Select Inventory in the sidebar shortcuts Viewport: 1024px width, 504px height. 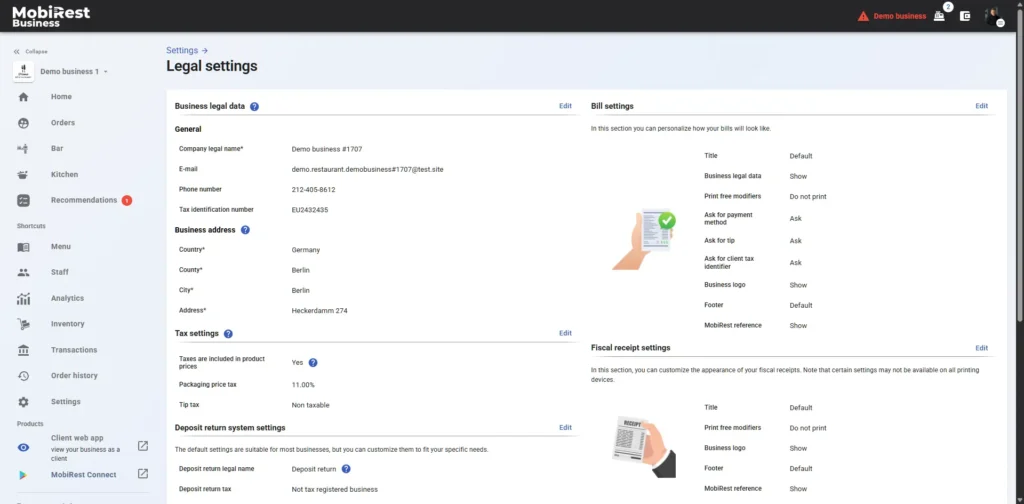(67, 324)
